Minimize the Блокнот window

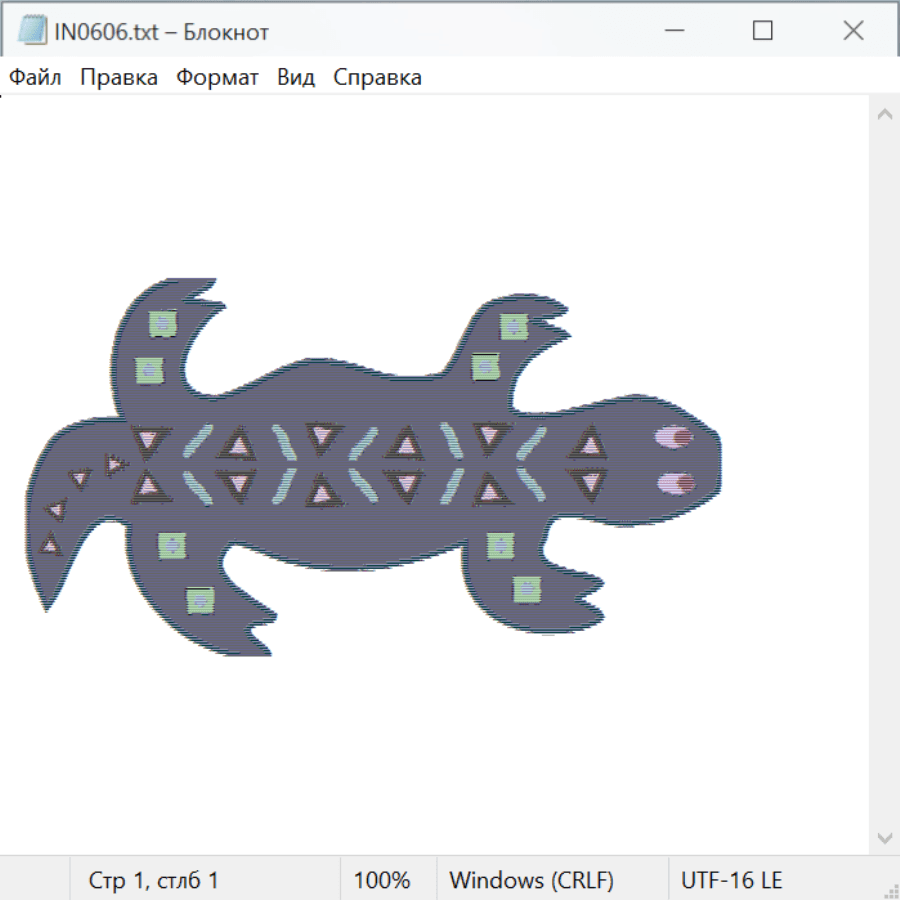click(x=673, y=31)
